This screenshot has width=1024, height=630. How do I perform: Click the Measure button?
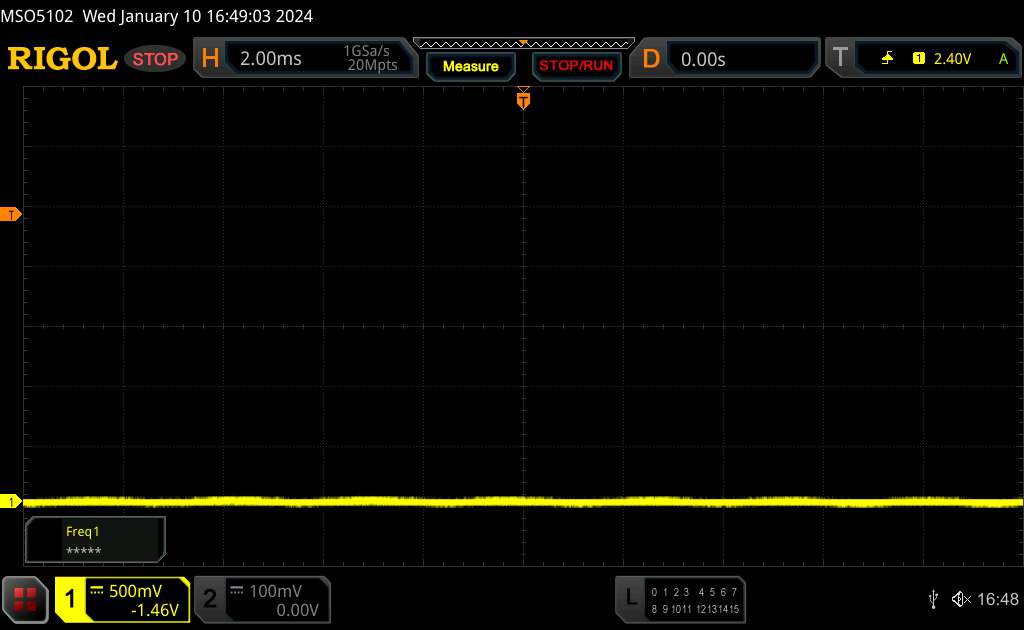(471, 66)
